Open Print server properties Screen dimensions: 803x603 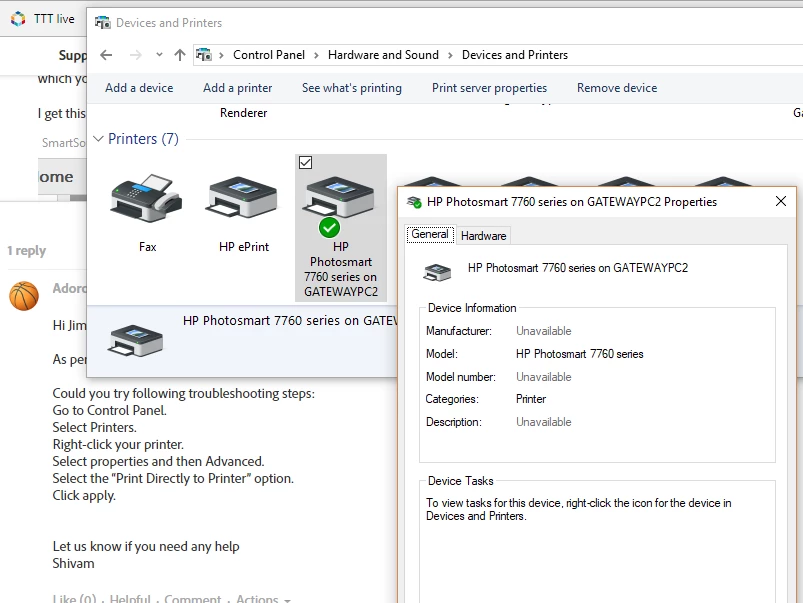point(489,88)
